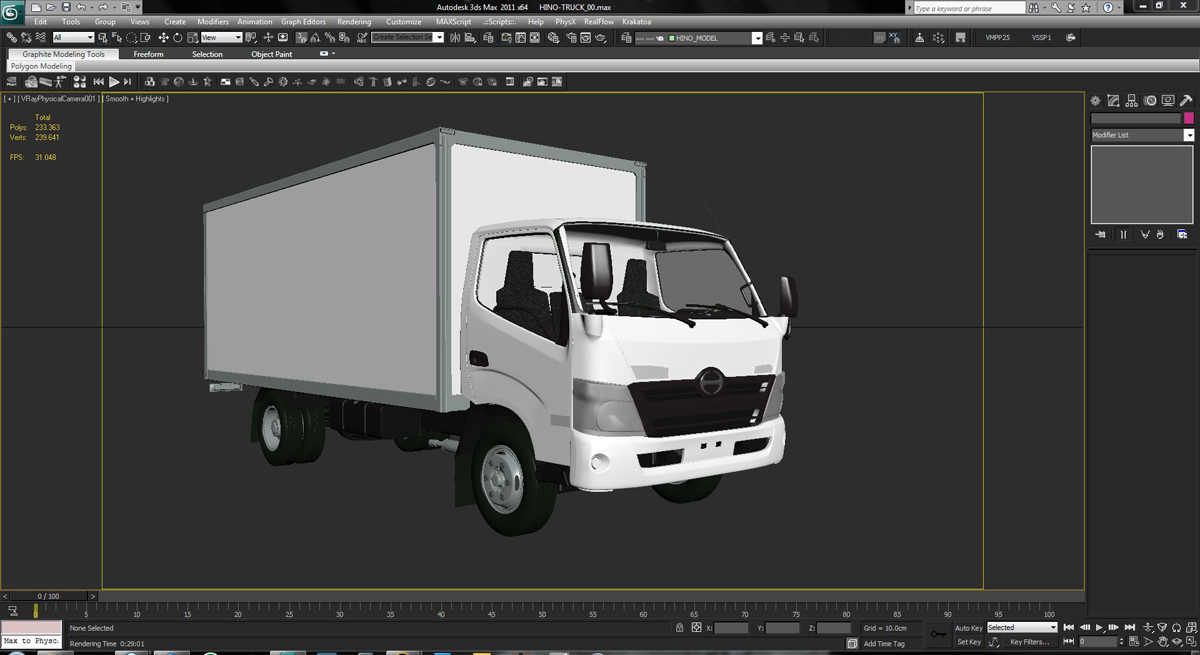The height and width of the screenshot is (655, 1200).
Task: Open the Rendering menu
Action: click(x=355, y=21)
